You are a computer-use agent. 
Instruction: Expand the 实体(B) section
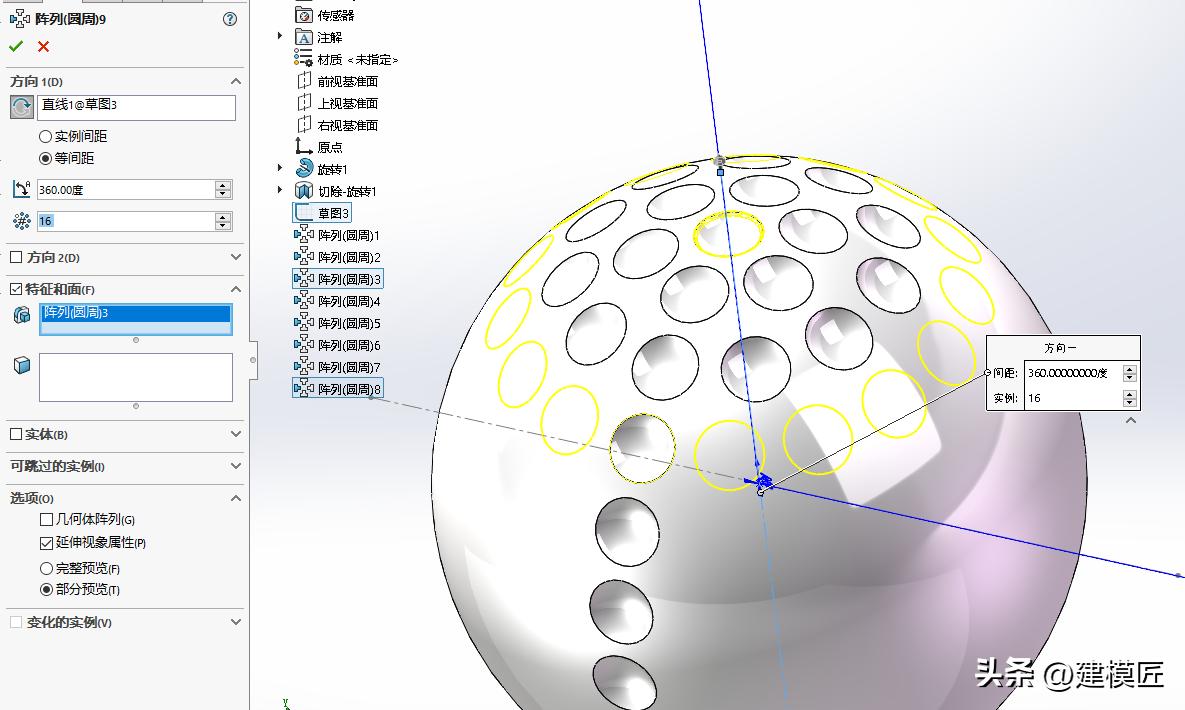point(234,434)
